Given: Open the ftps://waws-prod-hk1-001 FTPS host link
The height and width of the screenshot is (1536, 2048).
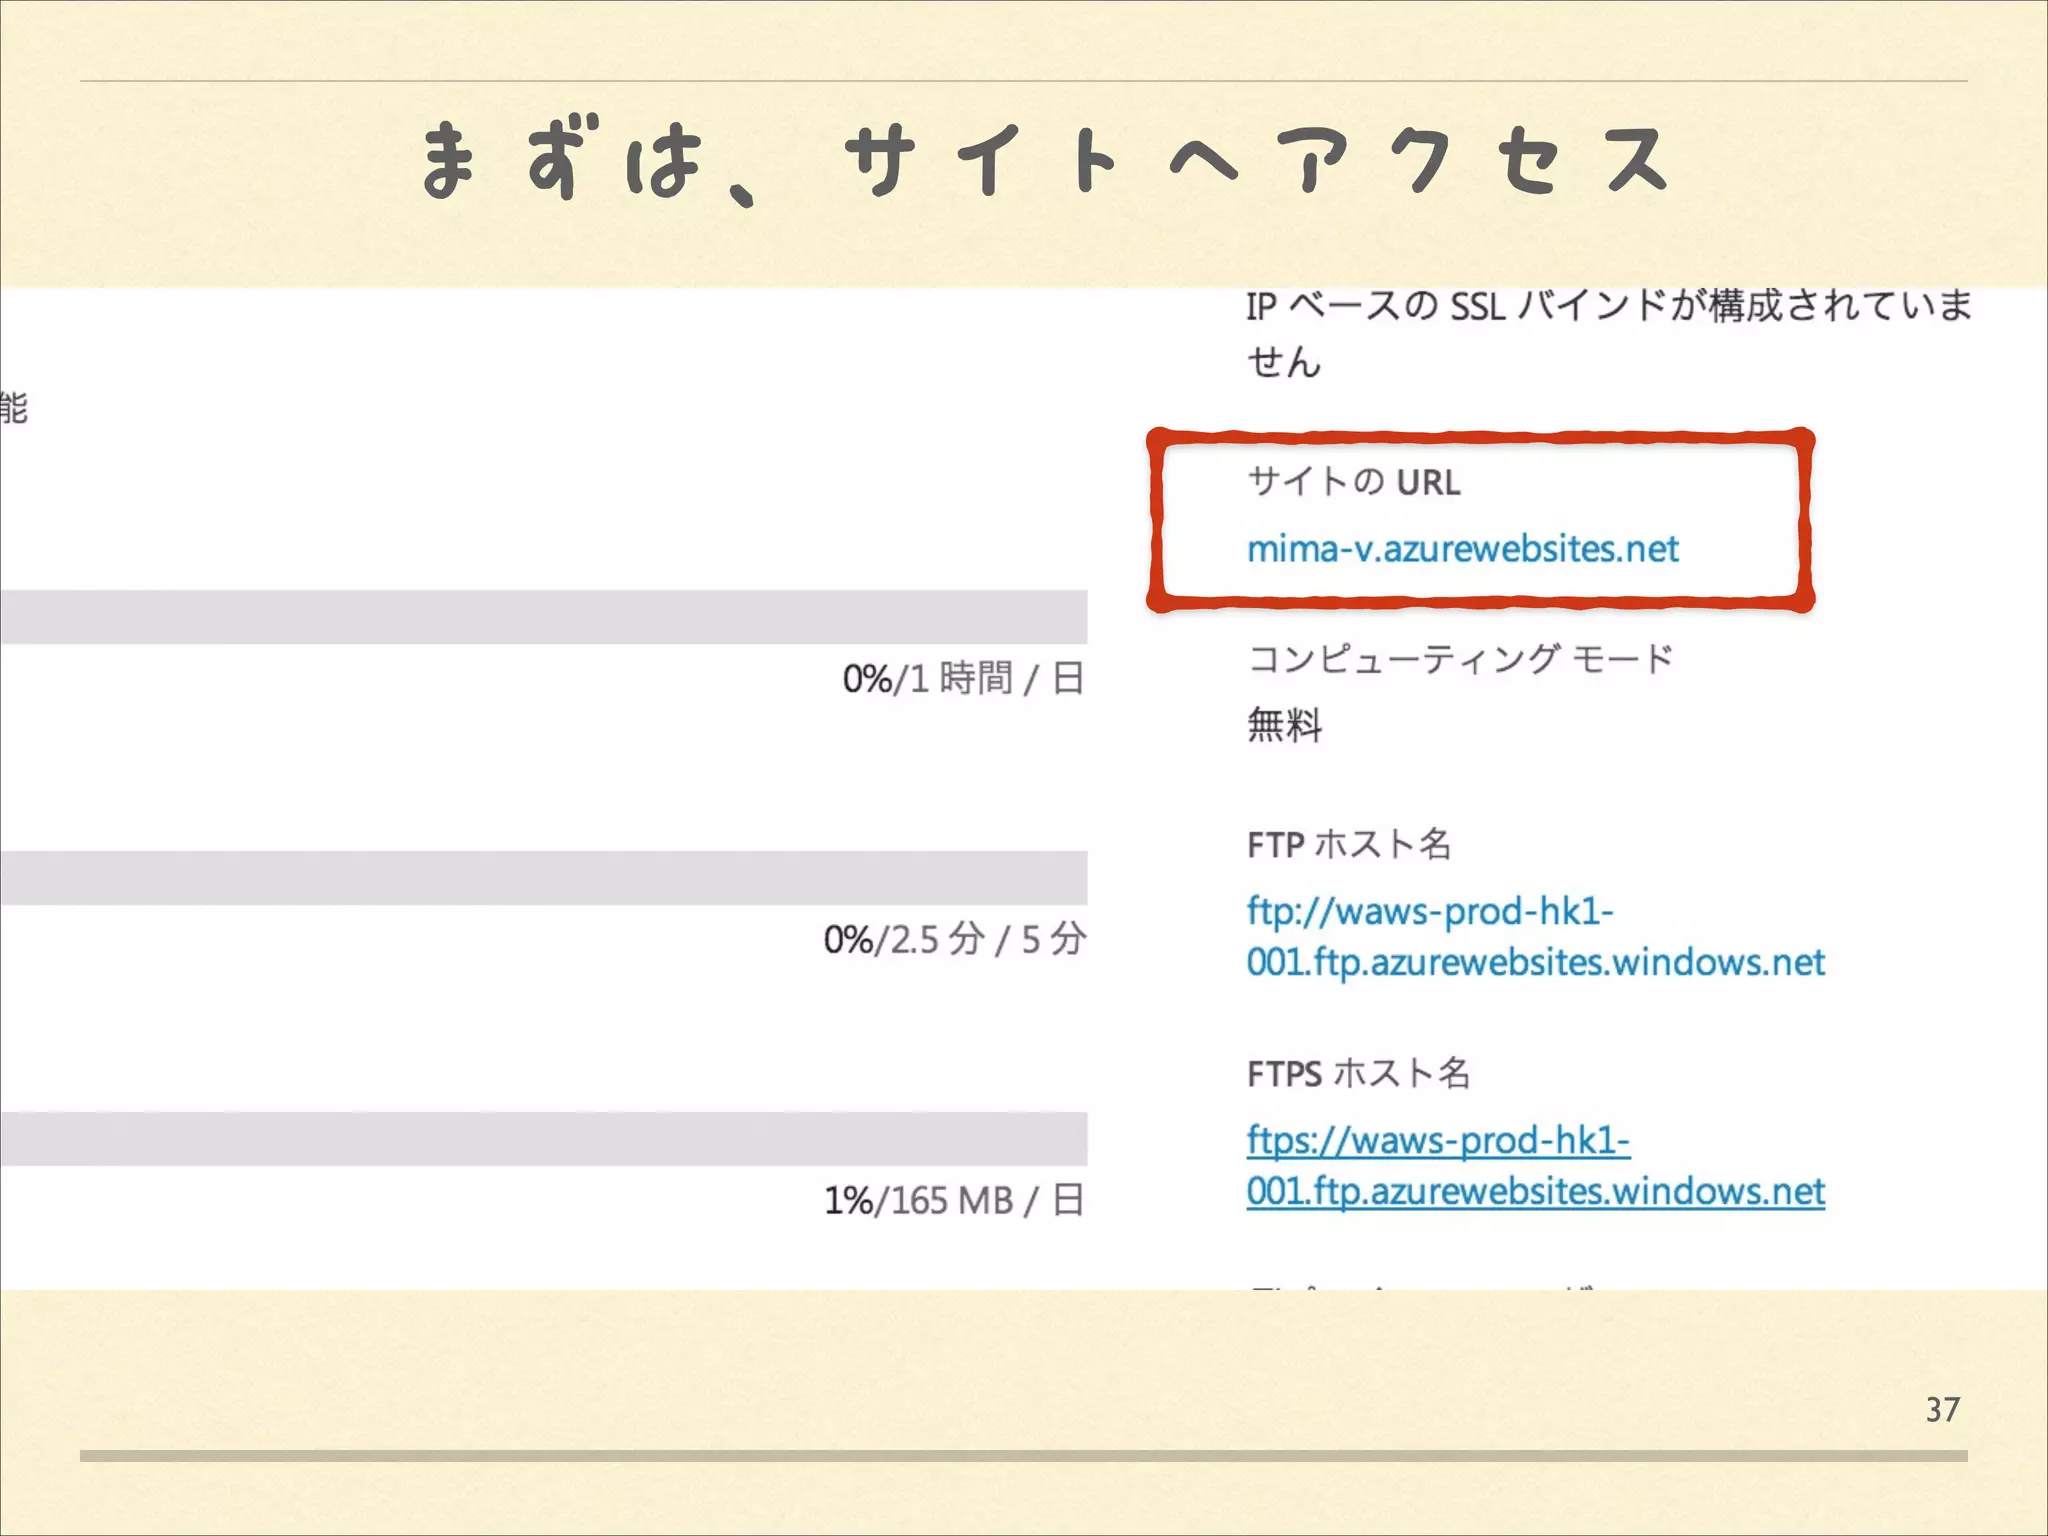Looking at the screenshot, I should tap(1535, 1165).
